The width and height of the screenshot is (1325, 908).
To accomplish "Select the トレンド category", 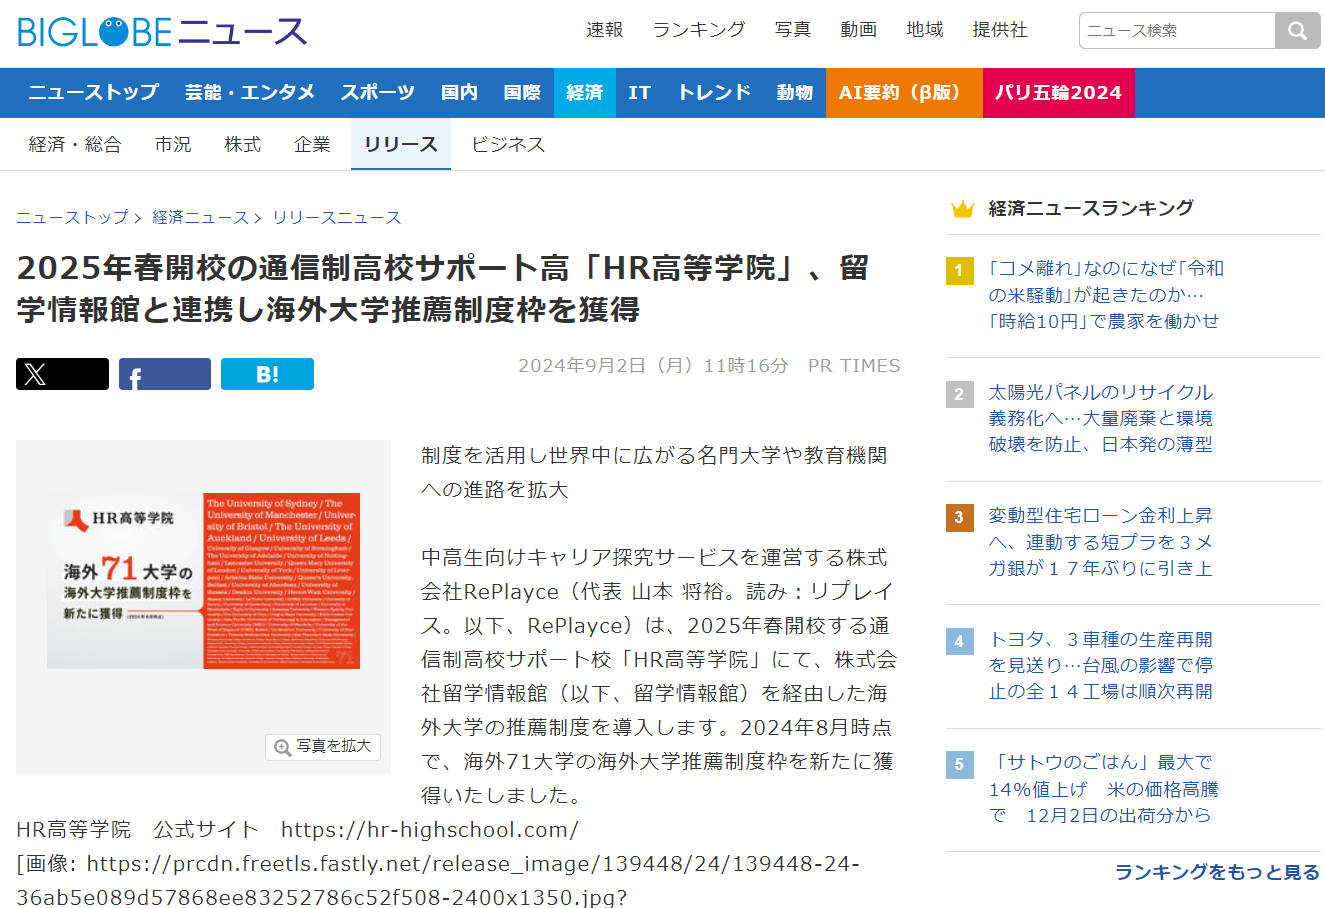I will pos(714,93).
